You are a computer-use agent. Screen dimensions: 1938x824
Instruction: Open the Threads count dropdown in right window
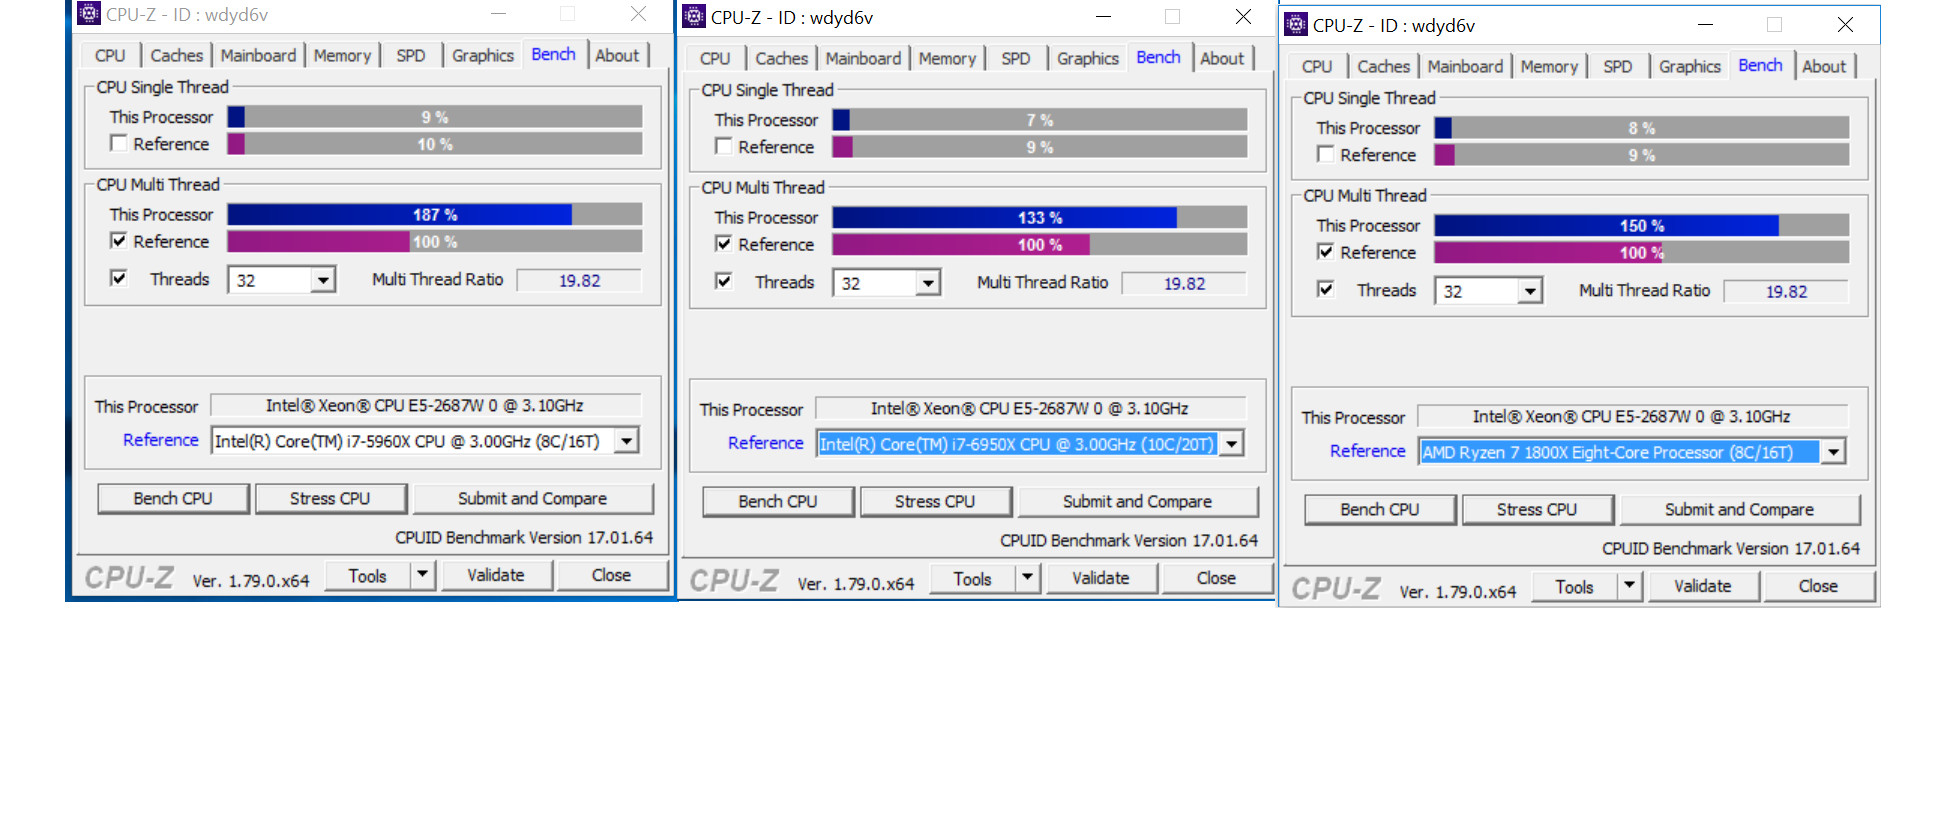click(x=1530, y=291)
